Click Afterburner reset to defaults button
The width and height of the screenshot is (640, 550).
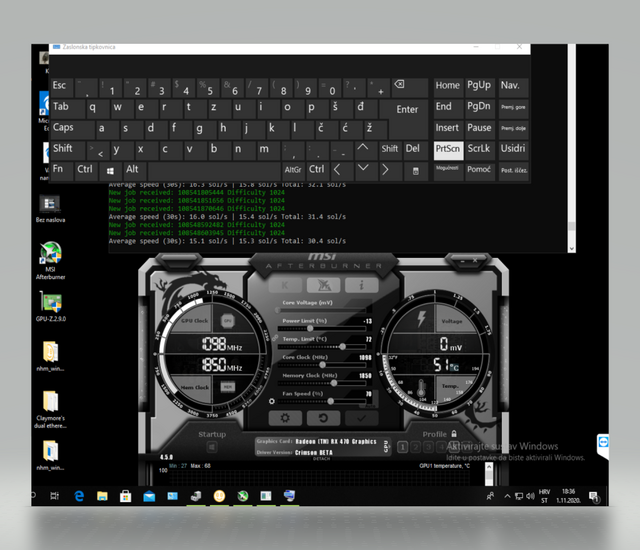323,418
